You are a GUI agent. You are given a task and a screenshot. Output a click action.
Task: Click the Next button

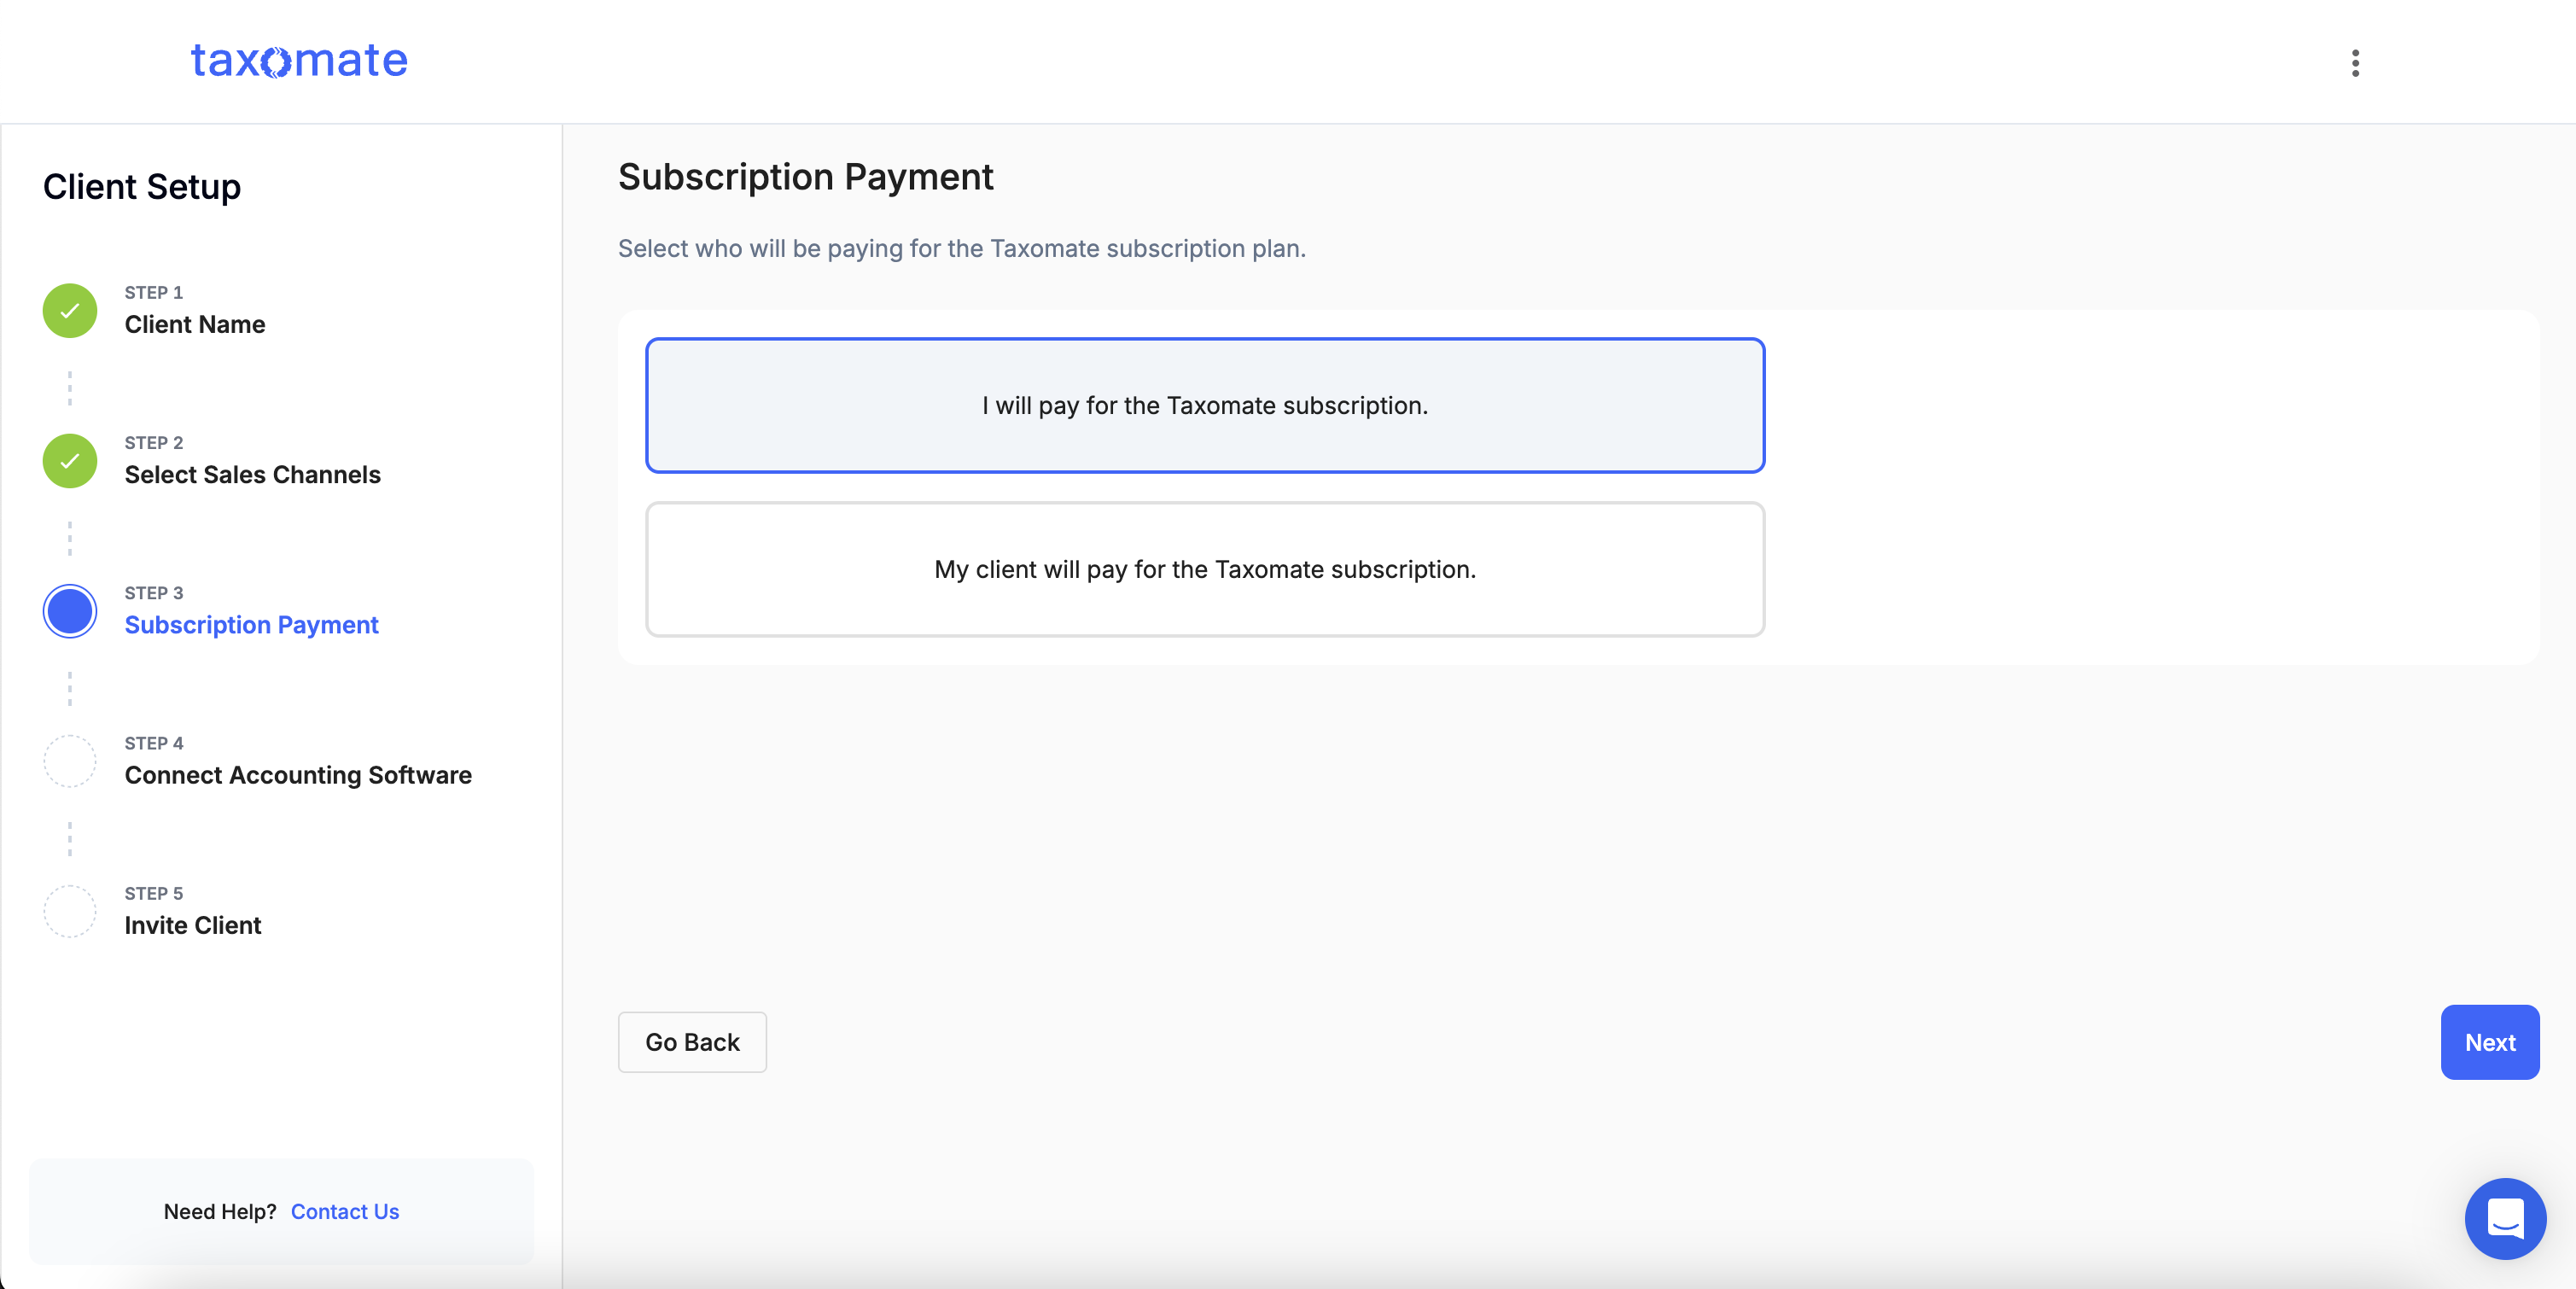[x=2490, y=1042]
